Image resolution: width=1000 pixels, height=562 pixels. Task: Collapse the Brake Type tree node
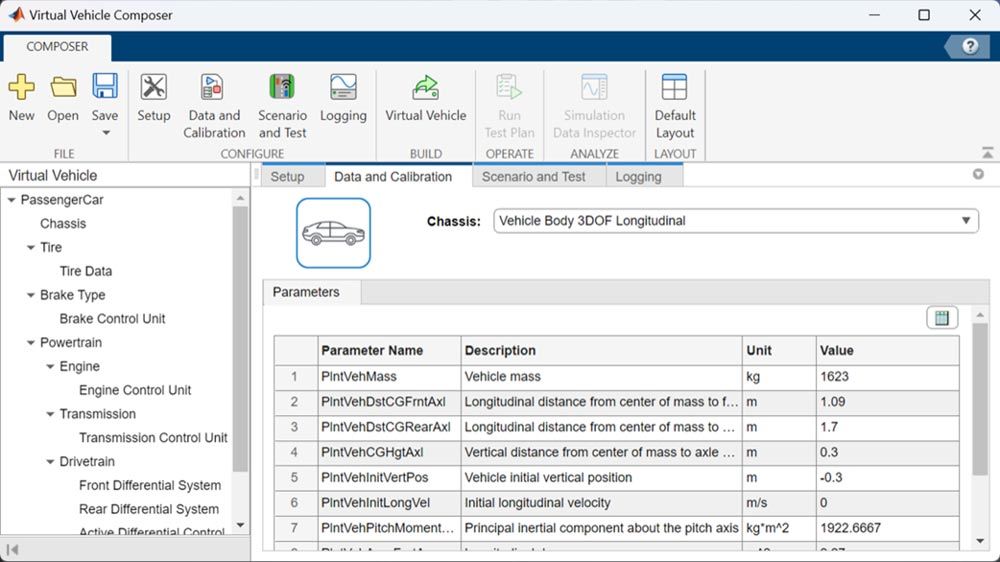click(x=31, y=295)
